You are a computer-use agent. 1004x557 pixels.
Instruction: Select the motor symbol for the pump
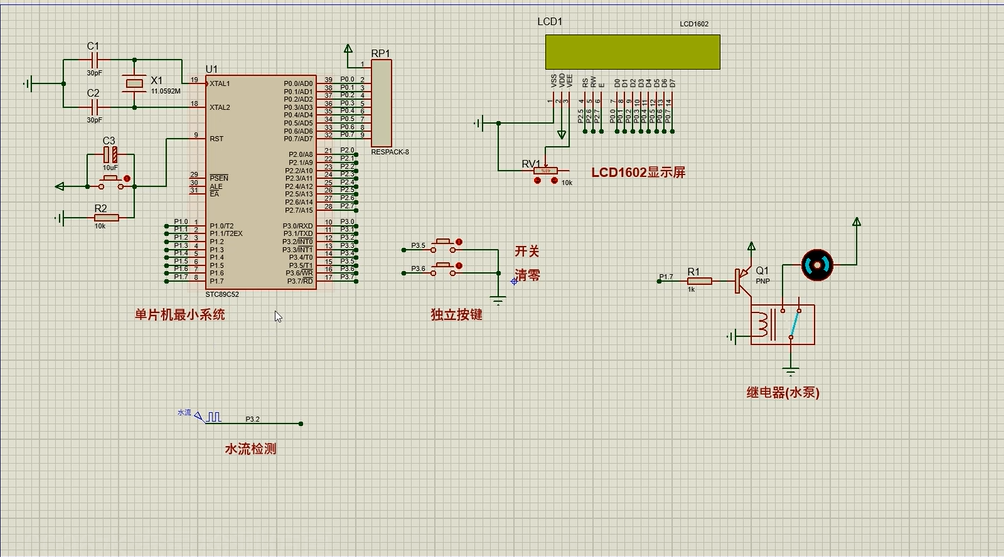click(818, 265)
